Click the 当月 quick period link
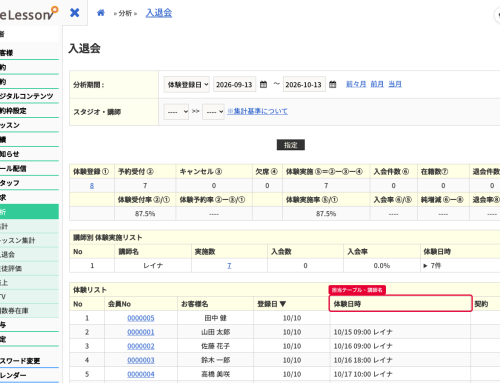 [395, 84]
